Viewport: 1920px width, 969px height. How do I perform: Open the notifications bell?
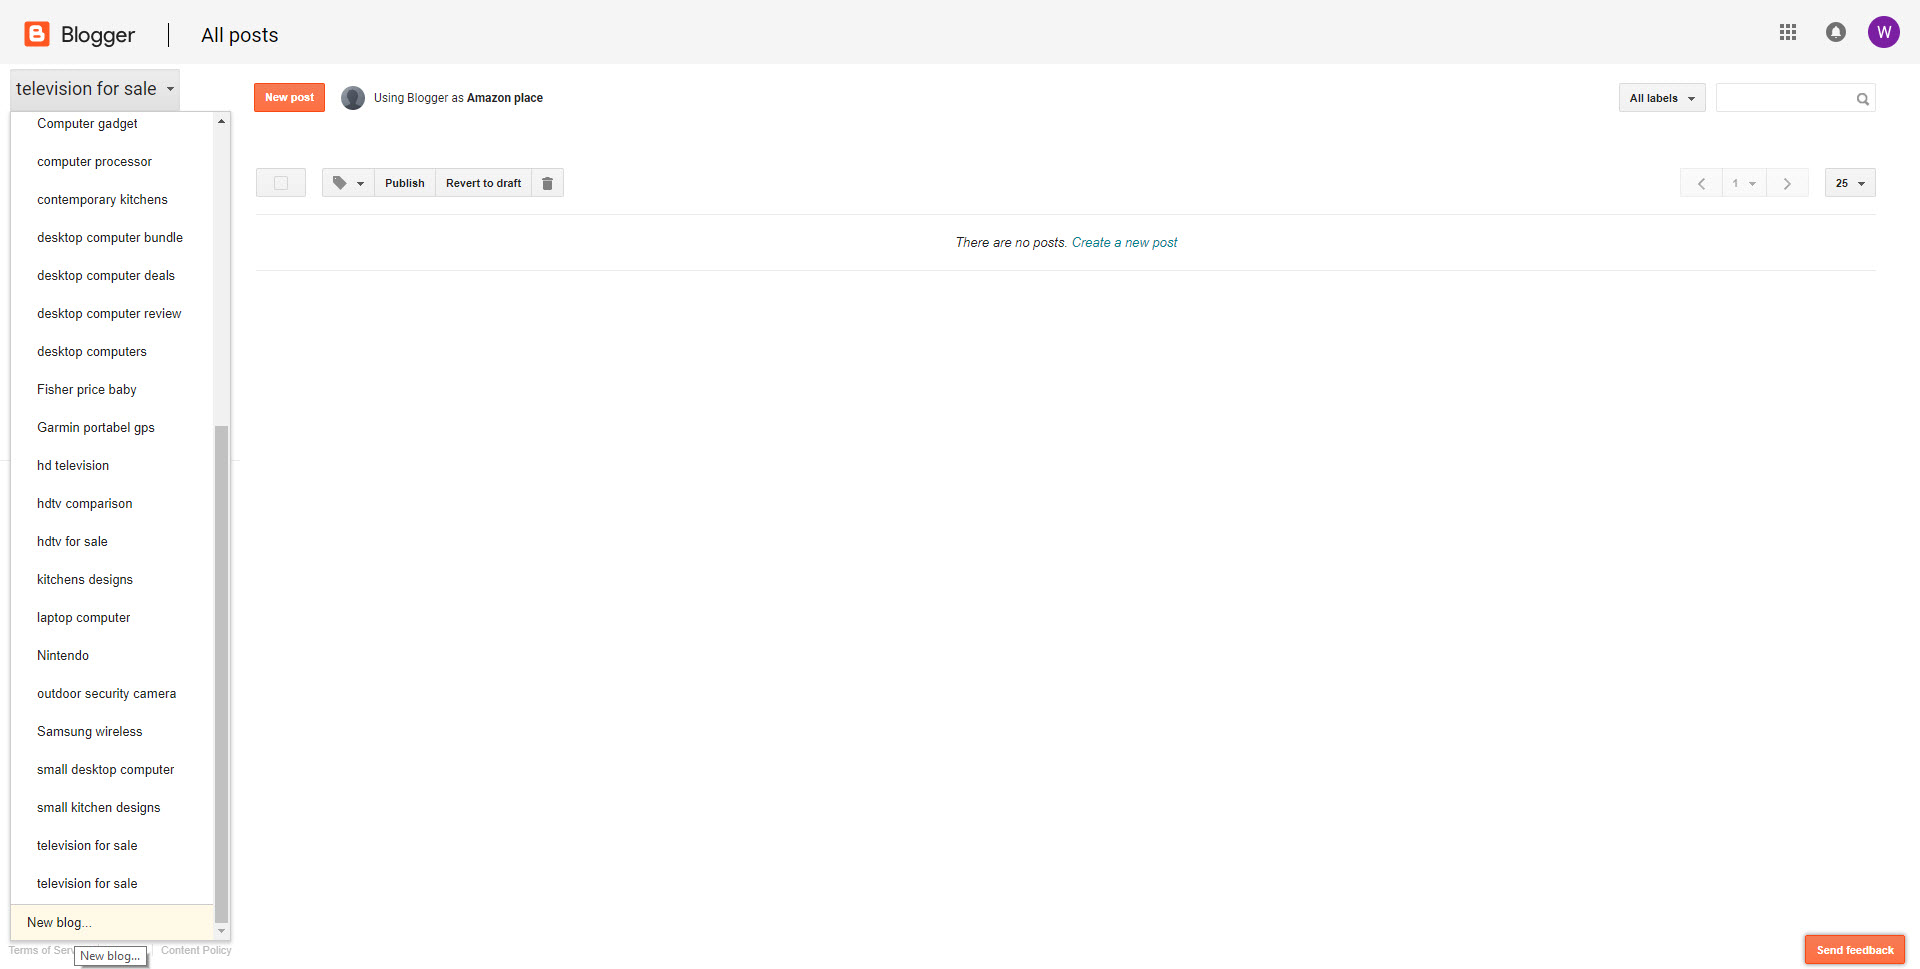(1835, 33)
